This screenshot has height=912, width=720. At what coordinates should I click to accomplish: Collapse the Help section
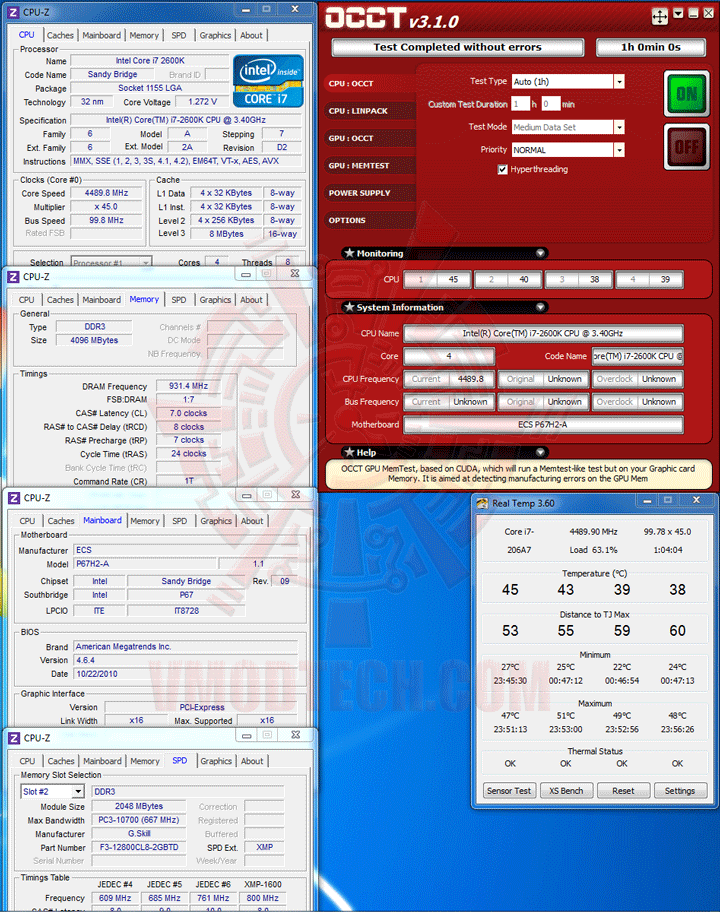coord(540,452)
